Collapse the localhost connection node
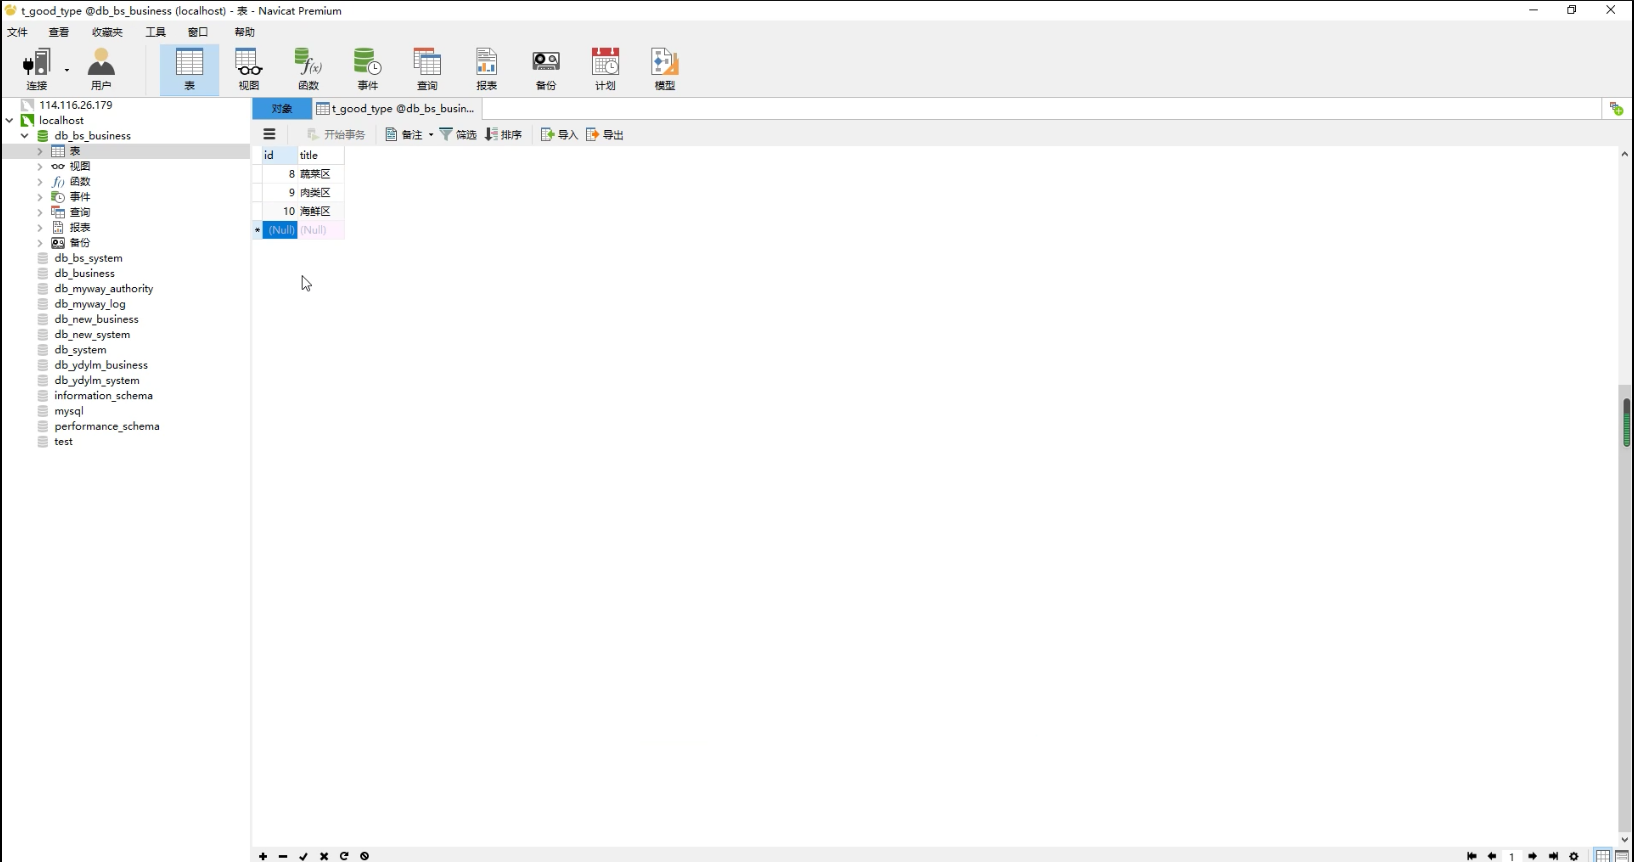 click(10, 120)
